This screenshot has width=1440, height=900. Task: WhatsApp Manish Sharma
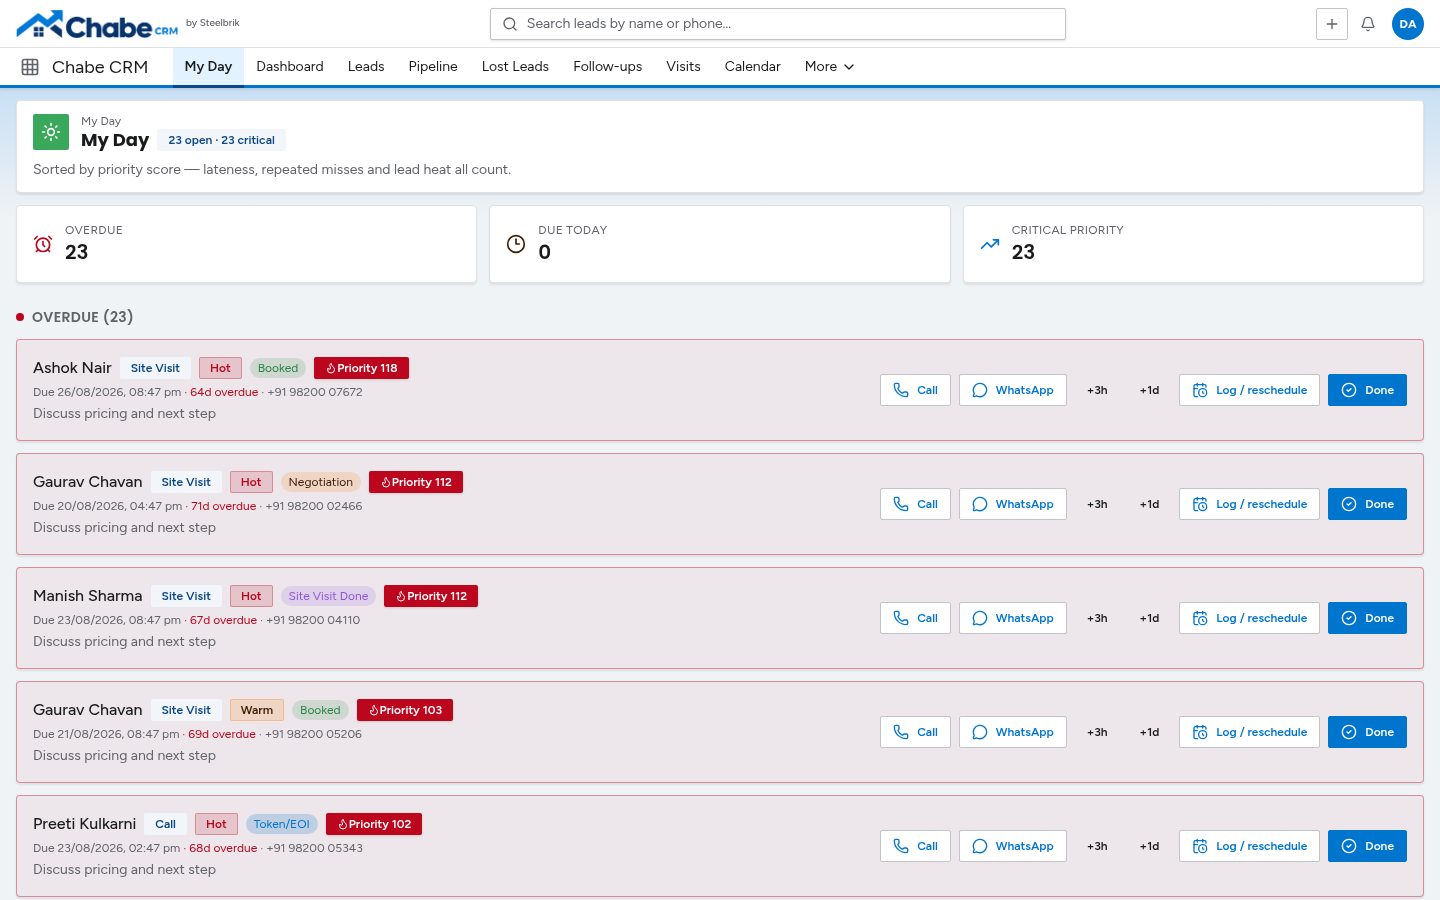[1012, 618]
